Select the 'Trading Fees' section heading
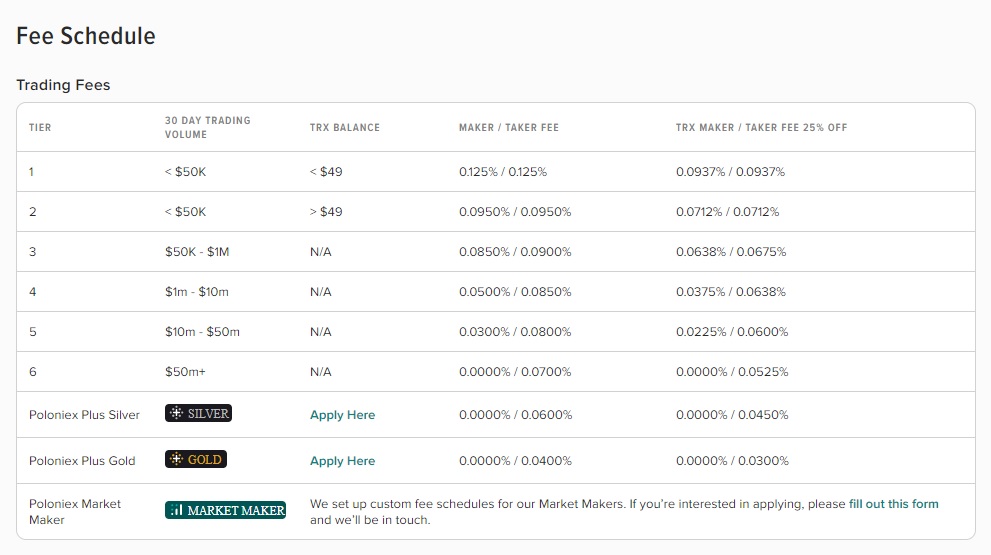Image resolution: width=991 pixels, height=555 pixels. click(x=63, y=85)
